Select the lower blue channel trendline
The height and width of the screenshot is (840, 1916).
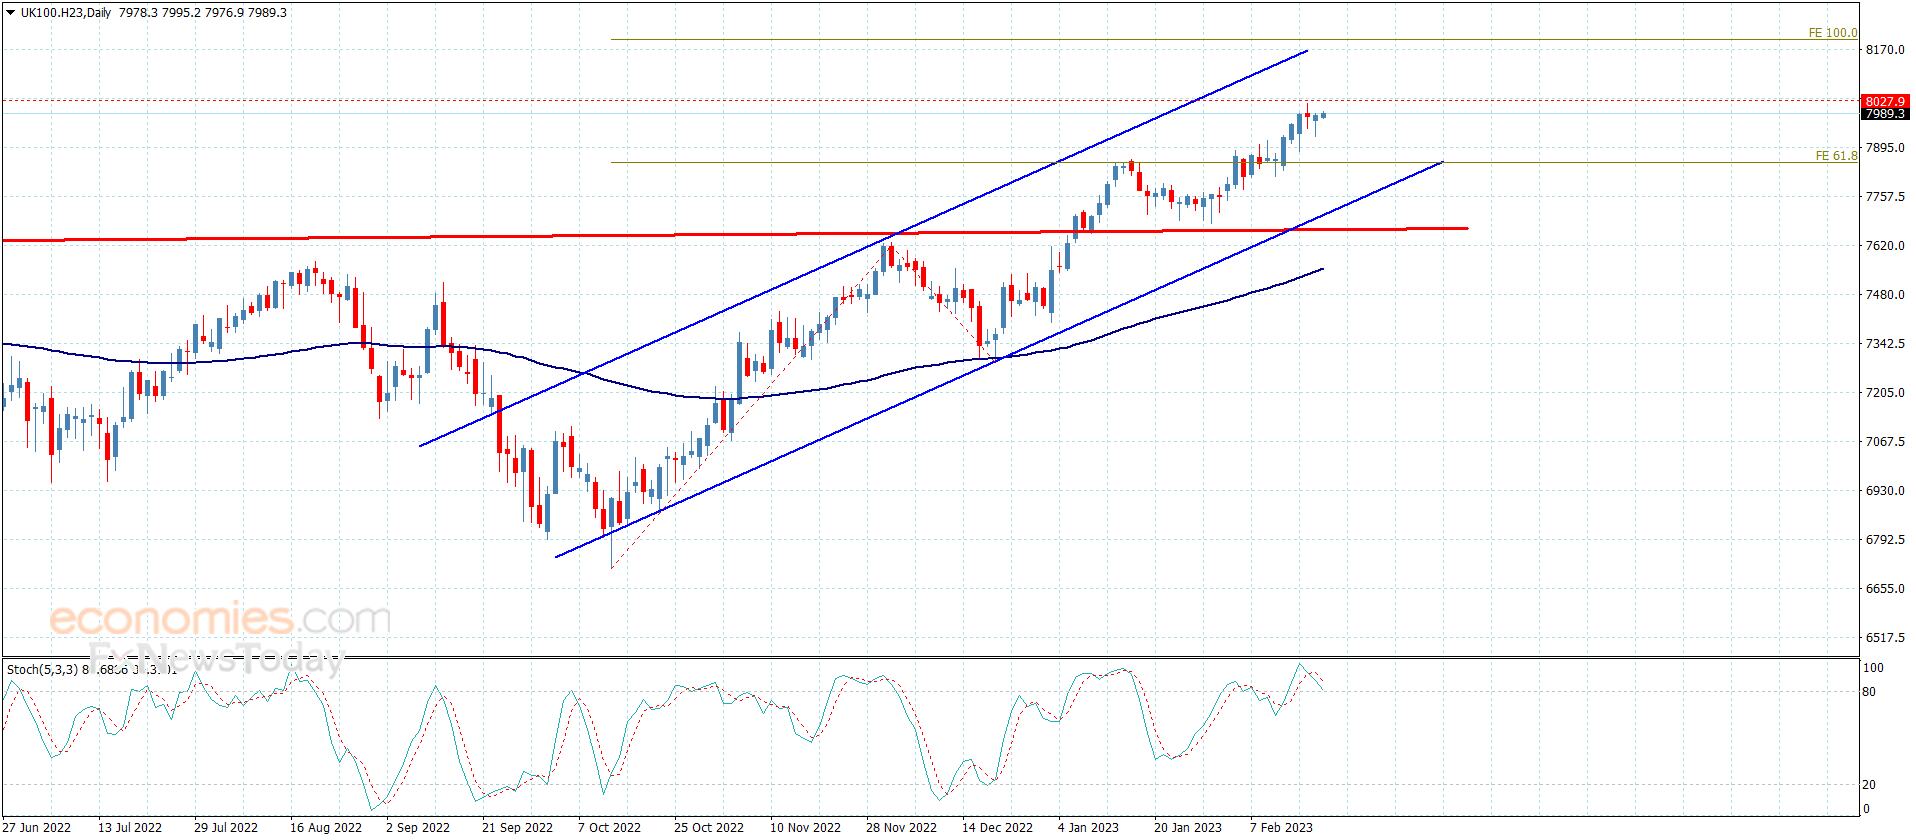[999, 359]
